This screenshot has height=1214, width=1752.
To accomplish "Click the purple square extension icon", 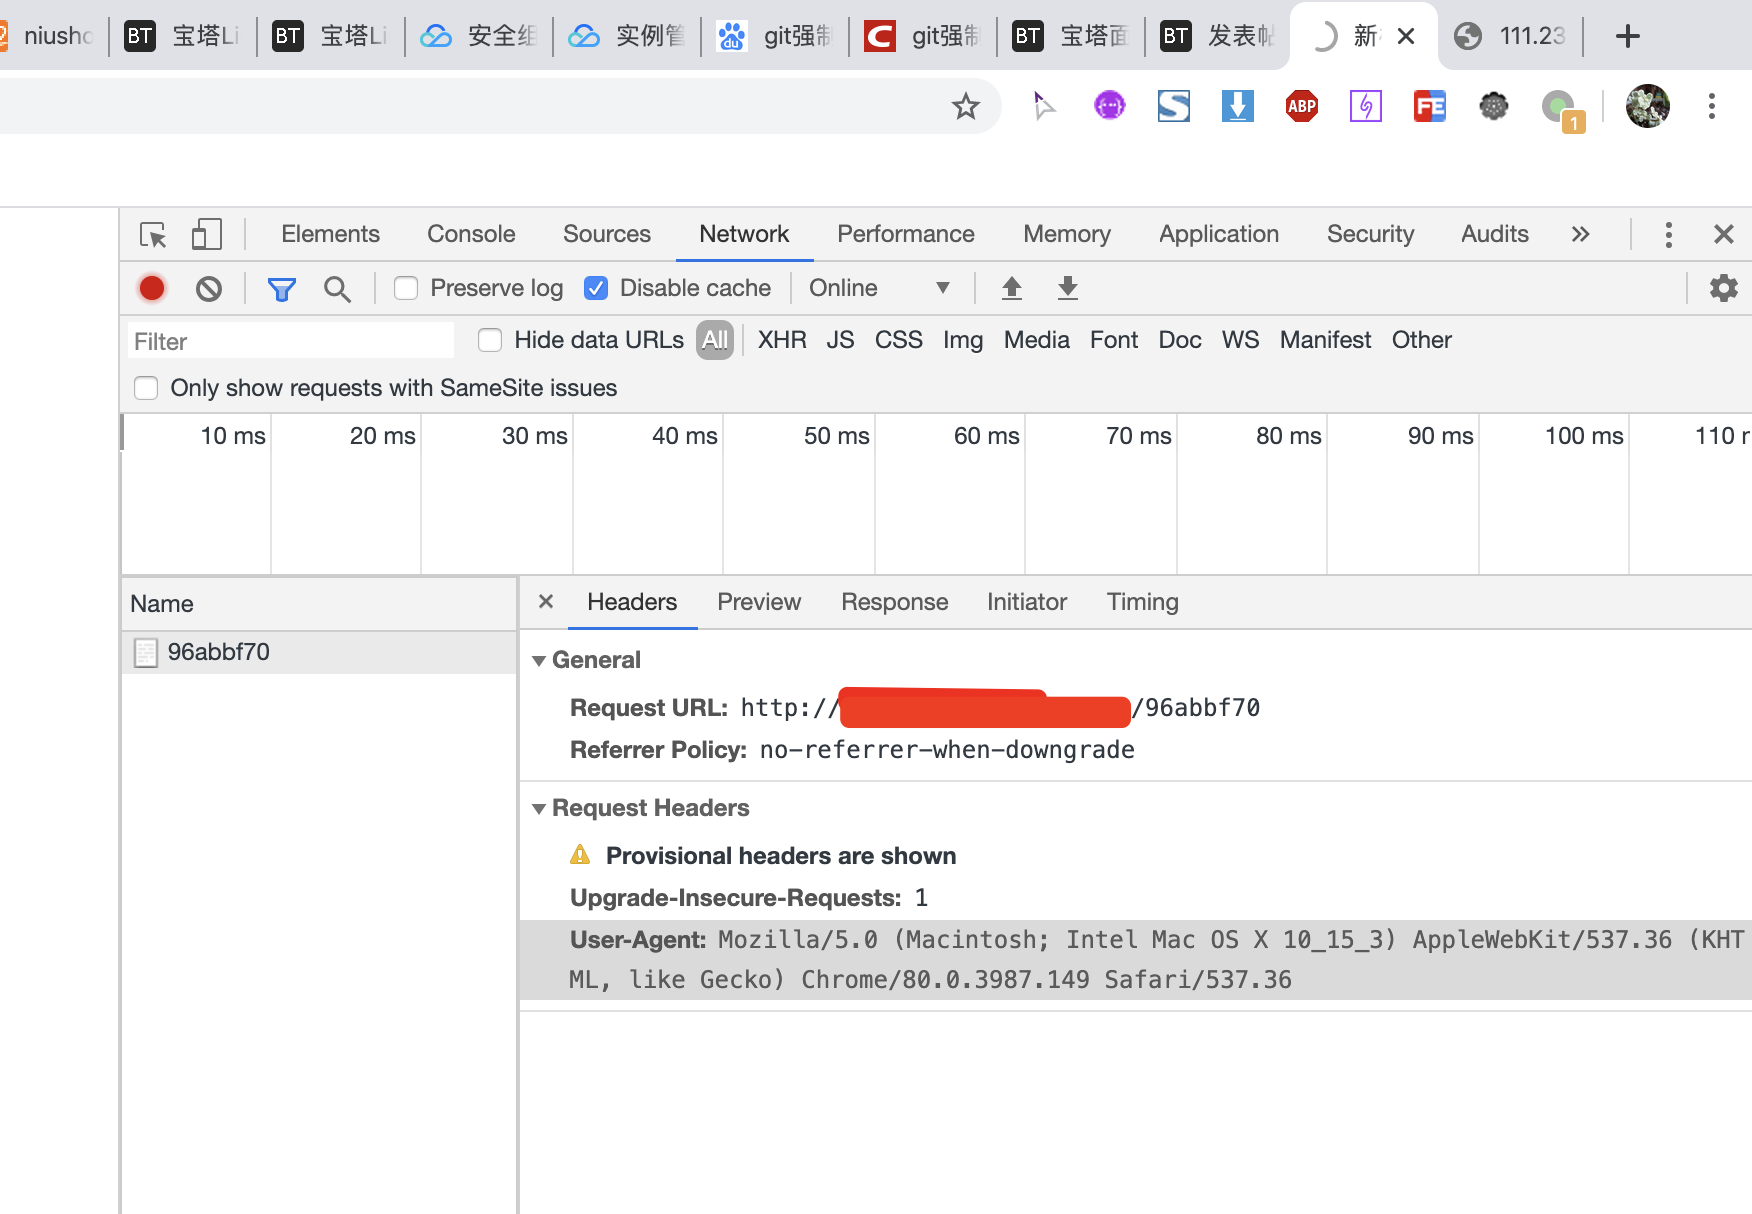I will (1366, 106).
